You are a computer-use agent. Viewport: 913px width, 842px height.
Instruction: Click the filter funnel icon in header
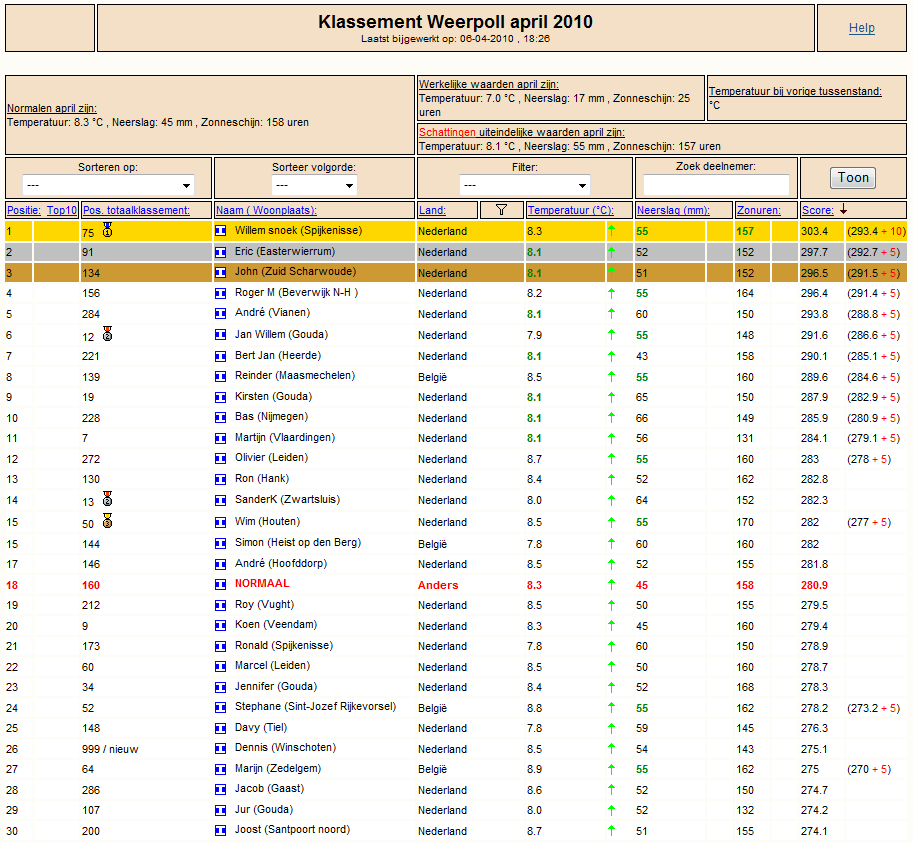pos(501,210)
